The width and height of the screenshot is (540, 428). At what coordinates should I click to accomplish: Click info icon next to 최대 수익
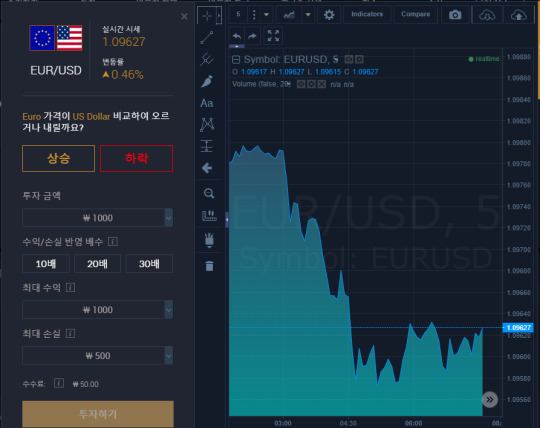point(70,287)
